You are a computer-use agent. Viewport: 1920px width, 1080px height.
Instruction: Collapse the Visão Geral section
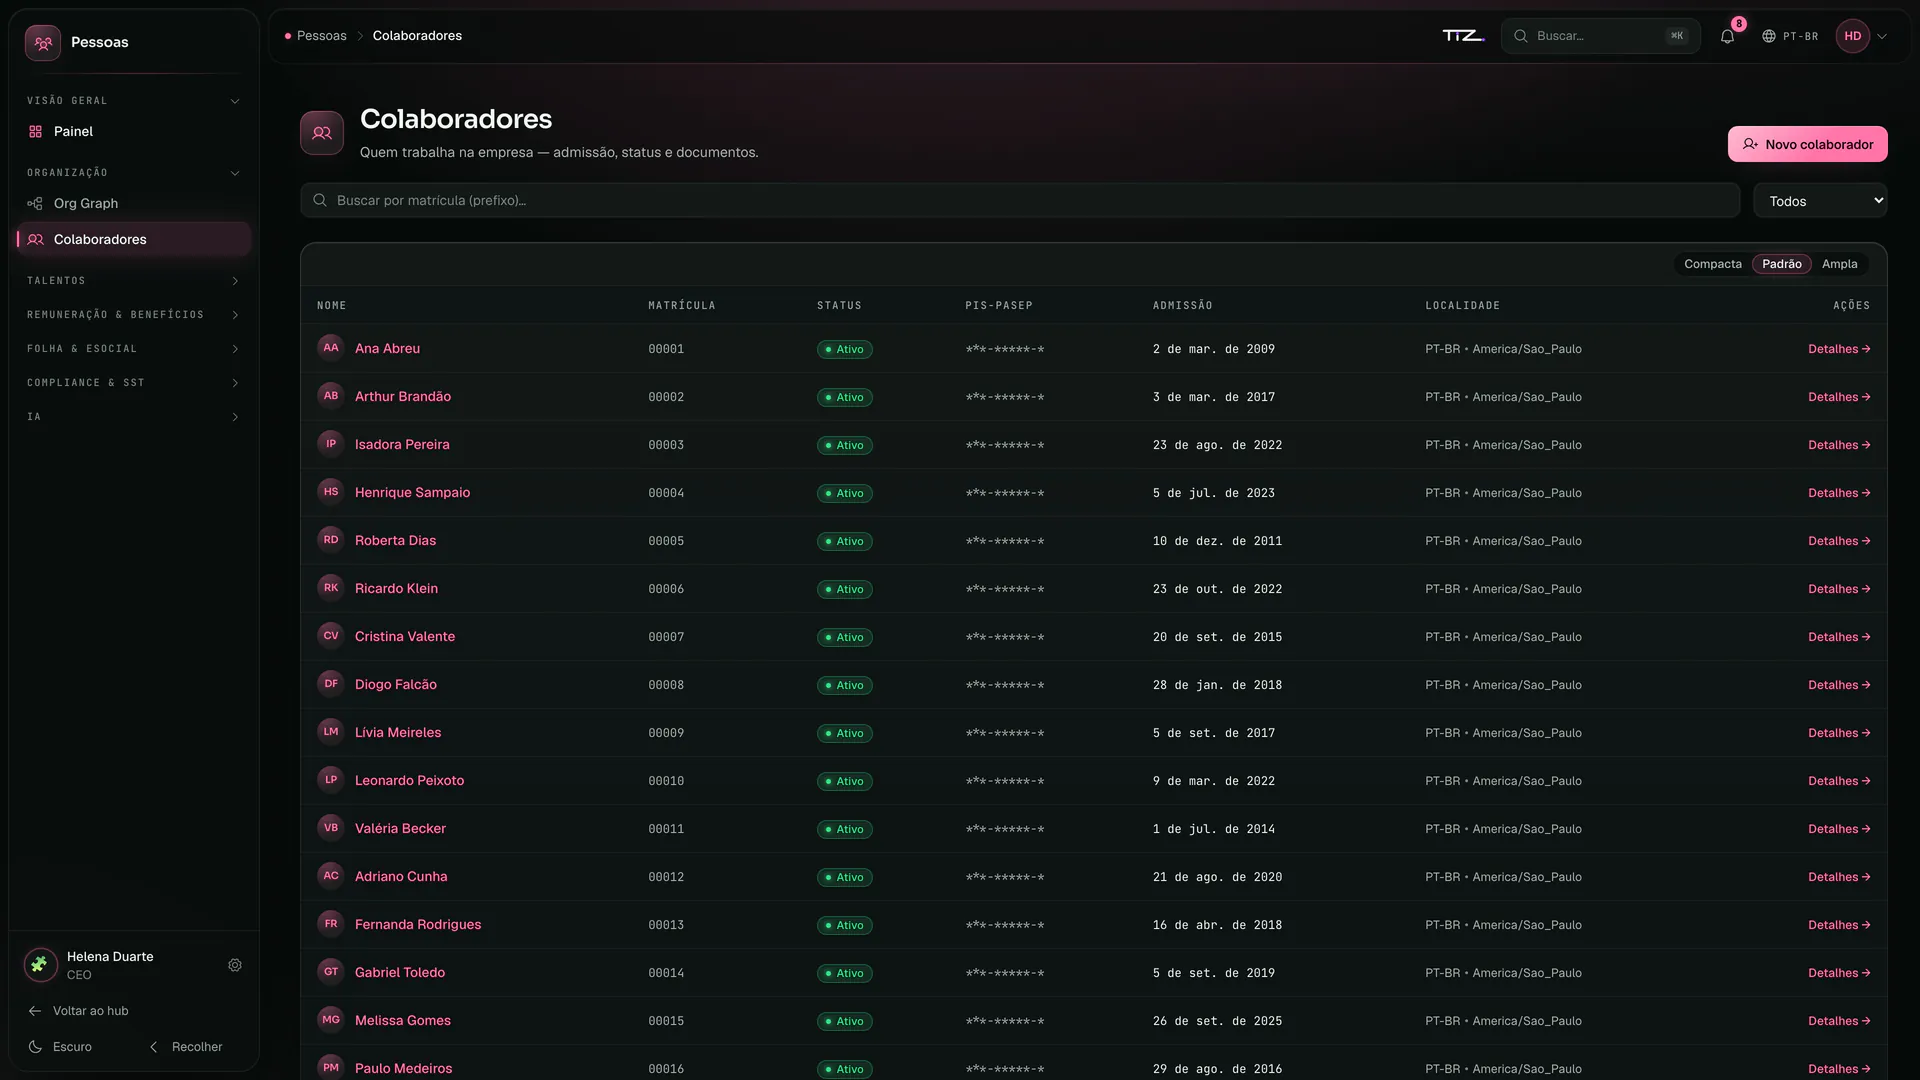pyautogui.click(x=134, y=101)
